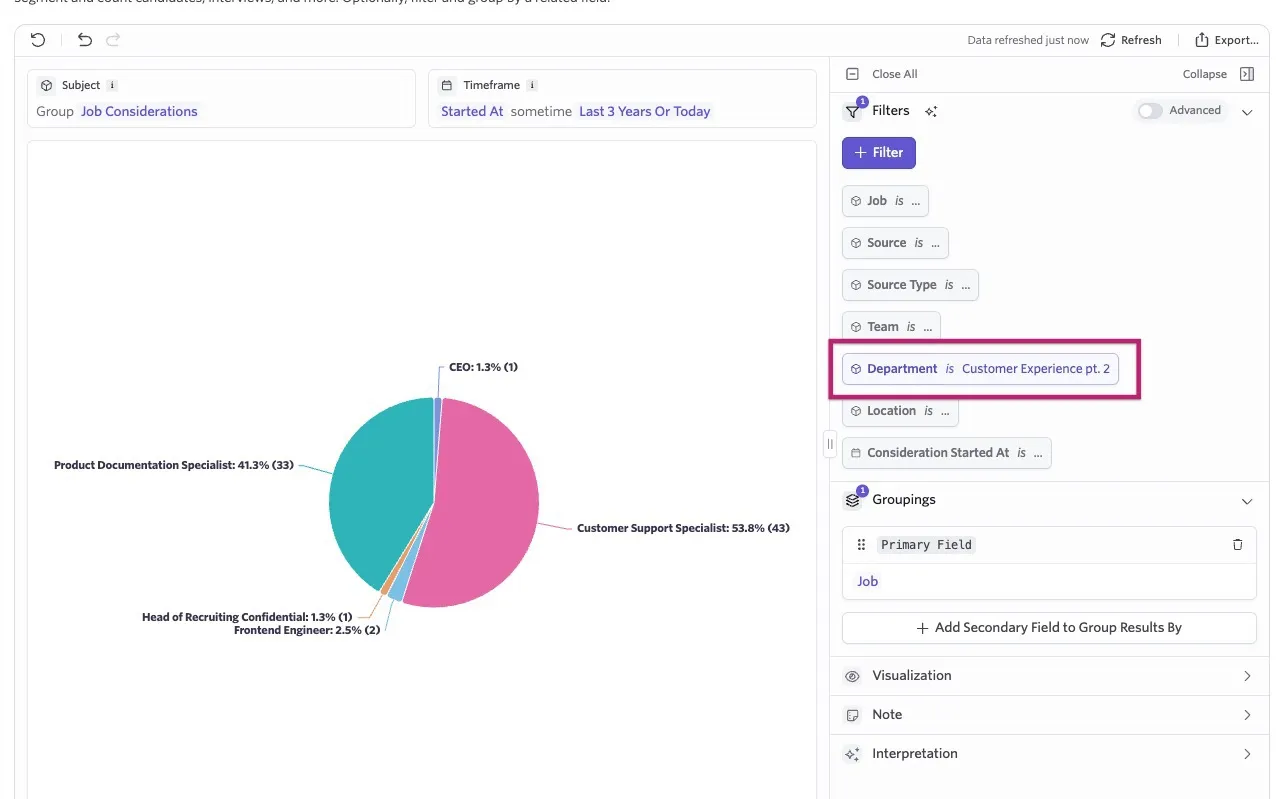Open the Started At field selector
The height and width of the screenshot is (799, 1276).
coord(472,111)
